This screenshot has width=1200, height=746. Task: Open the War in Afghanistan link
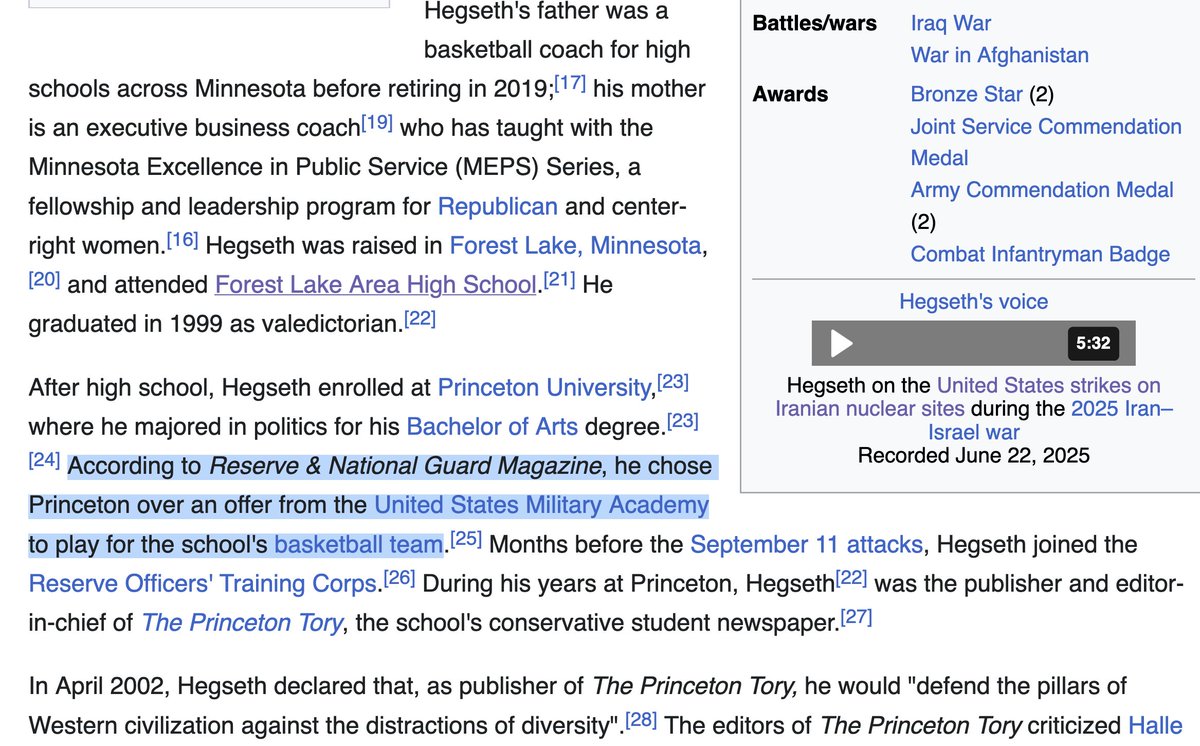1000,55
